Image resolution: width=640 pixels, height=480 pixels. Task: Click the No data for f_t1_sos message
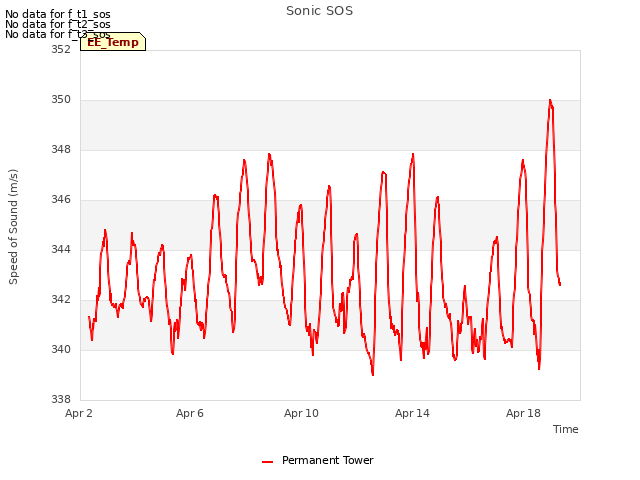click(58, 14)
